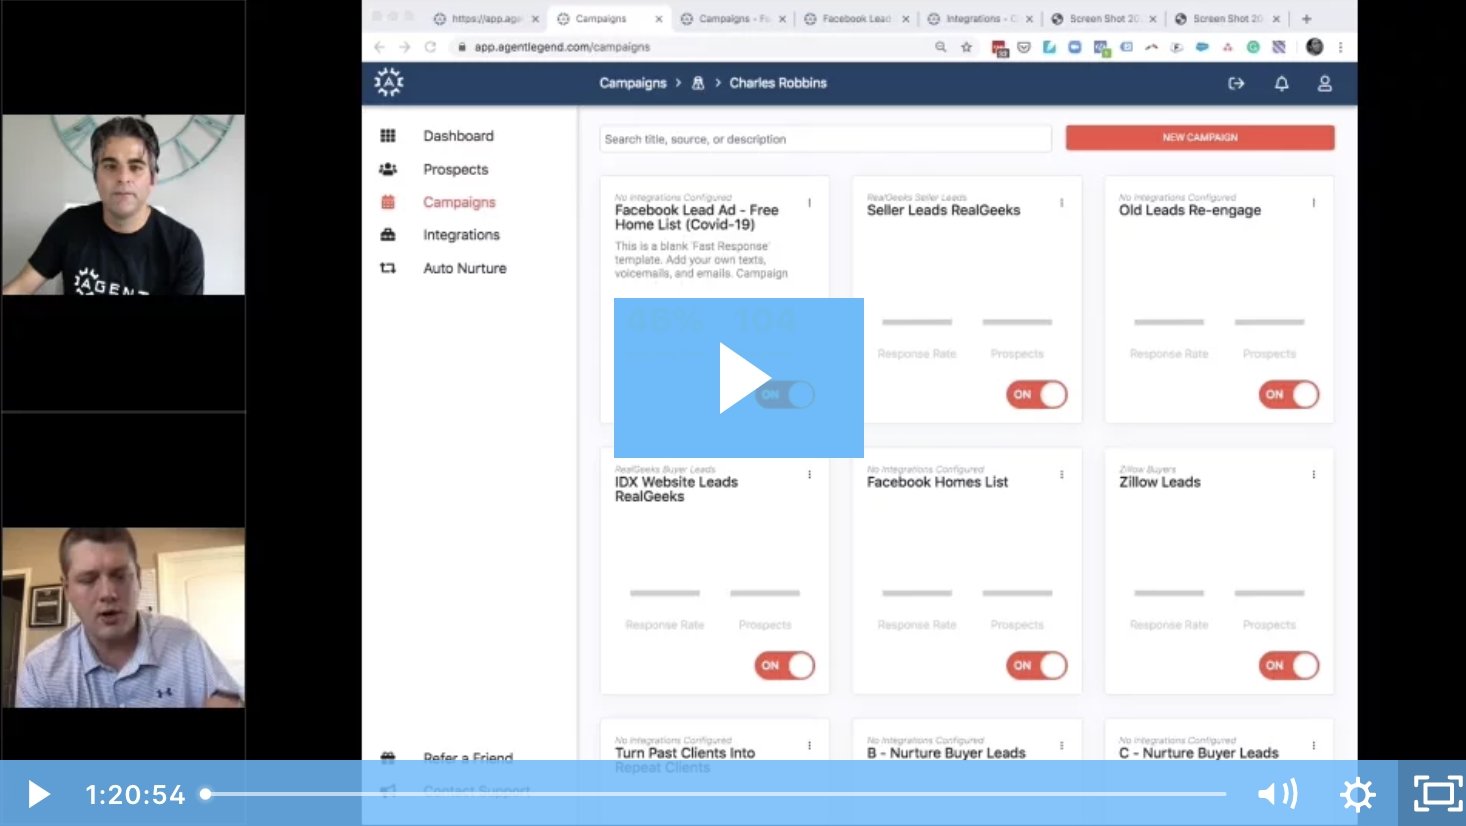
Task: Click Campaigns breadcrumb
Action: pos(633,83)
